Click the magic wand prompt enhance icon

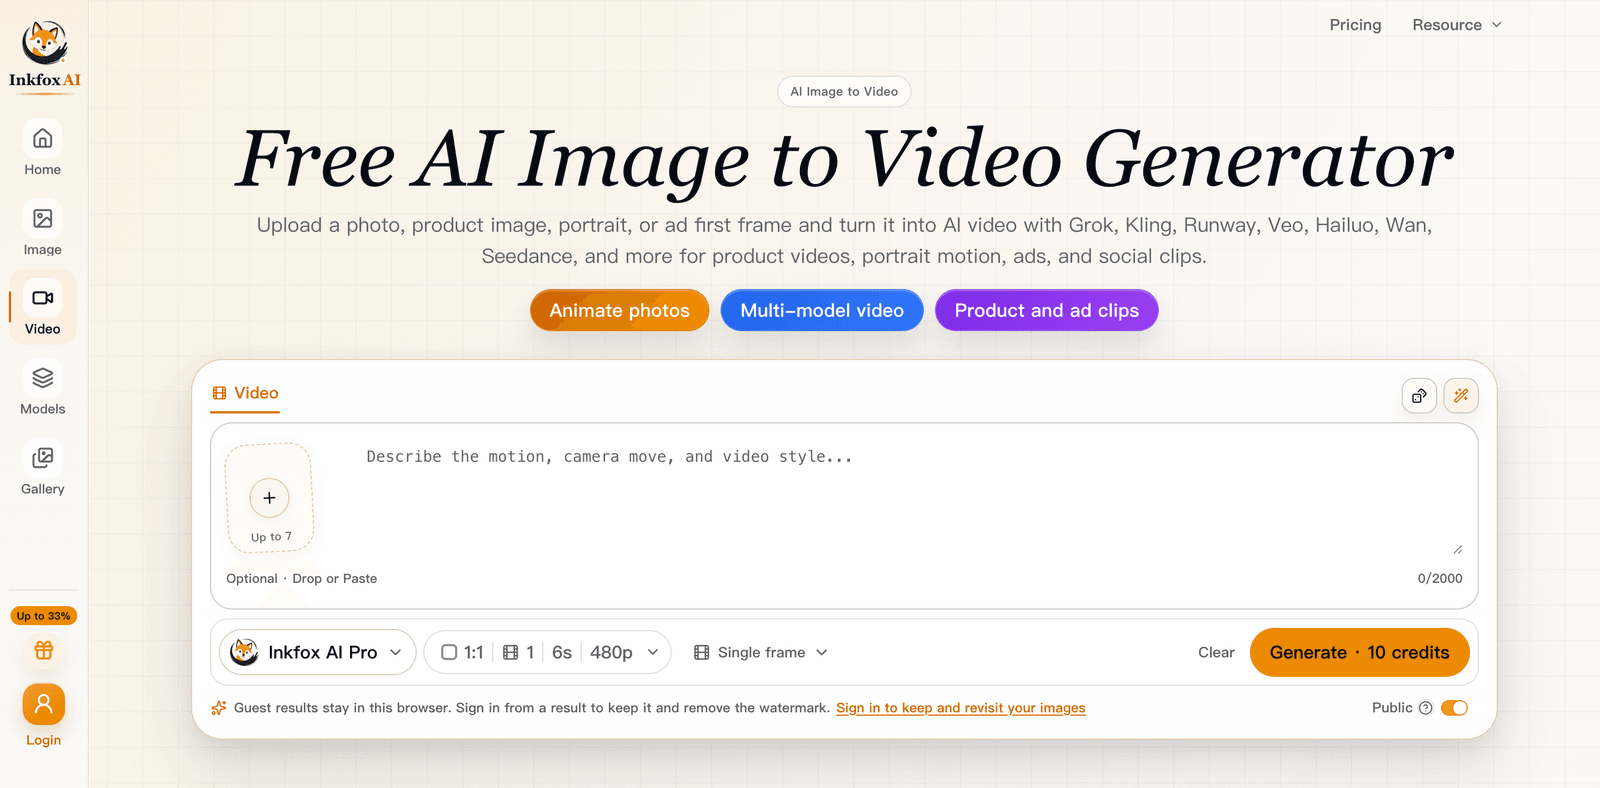[x=1461, y=396]
